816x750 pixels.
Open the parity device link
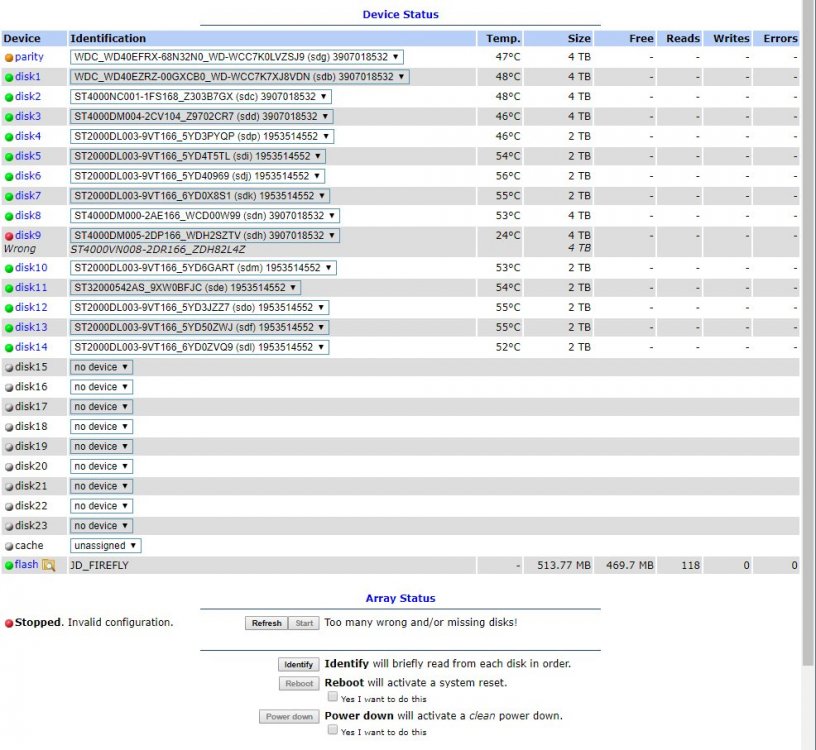coord(29,57)
